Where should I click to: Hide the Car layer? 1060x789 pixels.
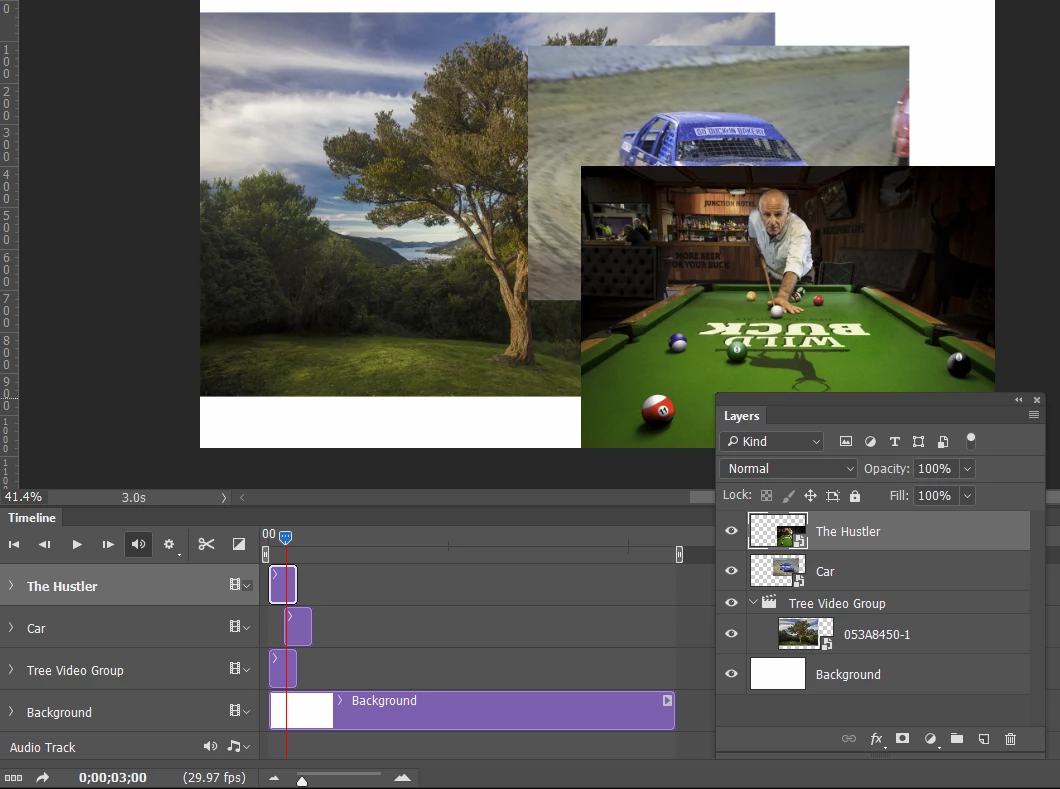731,571
